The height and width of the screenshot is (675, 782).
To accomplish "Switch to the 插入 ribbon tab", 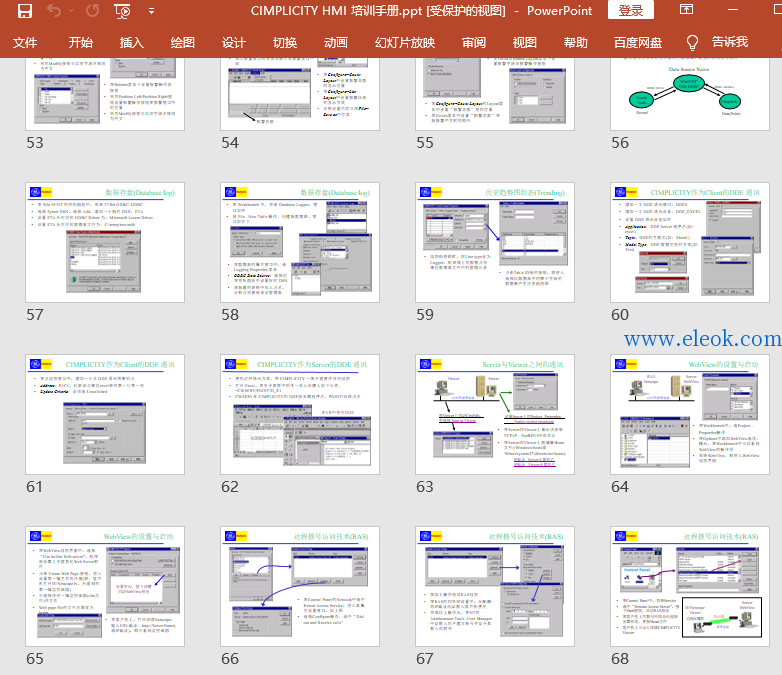I will coord(132,43).
